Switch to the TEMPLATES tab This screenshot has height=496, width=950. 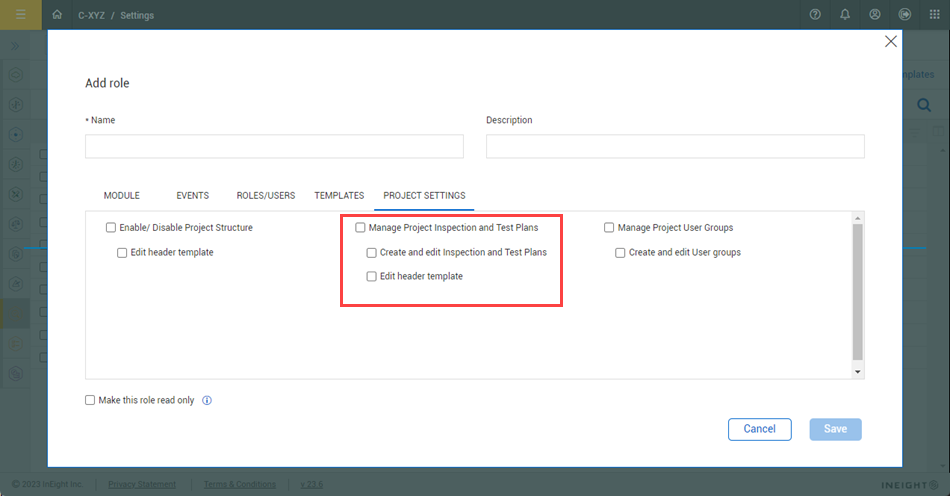coord(339,196)
